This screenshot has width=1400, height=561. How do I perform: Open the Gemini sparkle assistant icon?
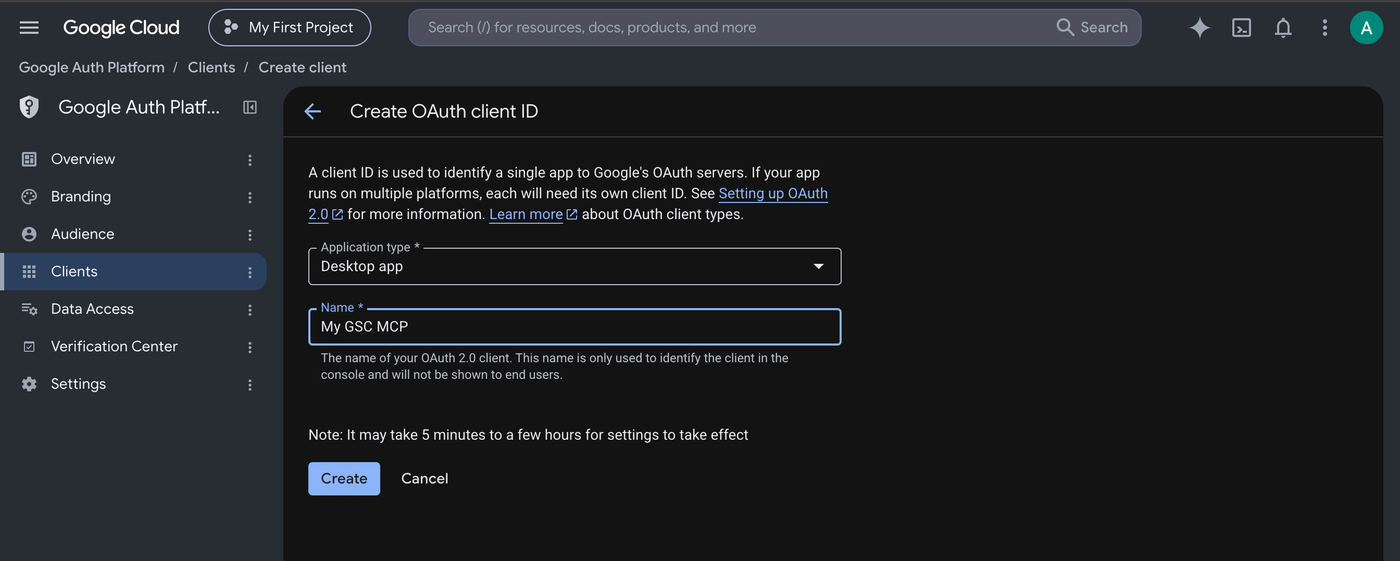[1199, 28]
